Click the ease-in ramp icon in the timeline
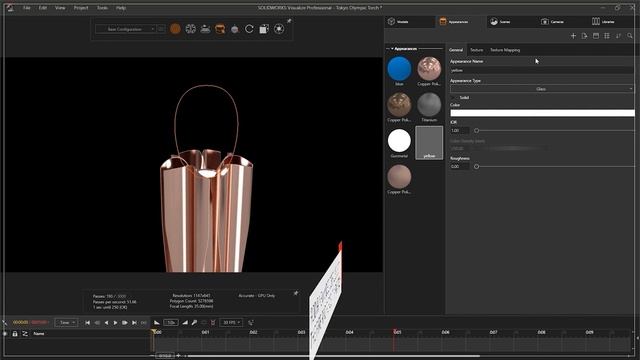 point(185,322)
